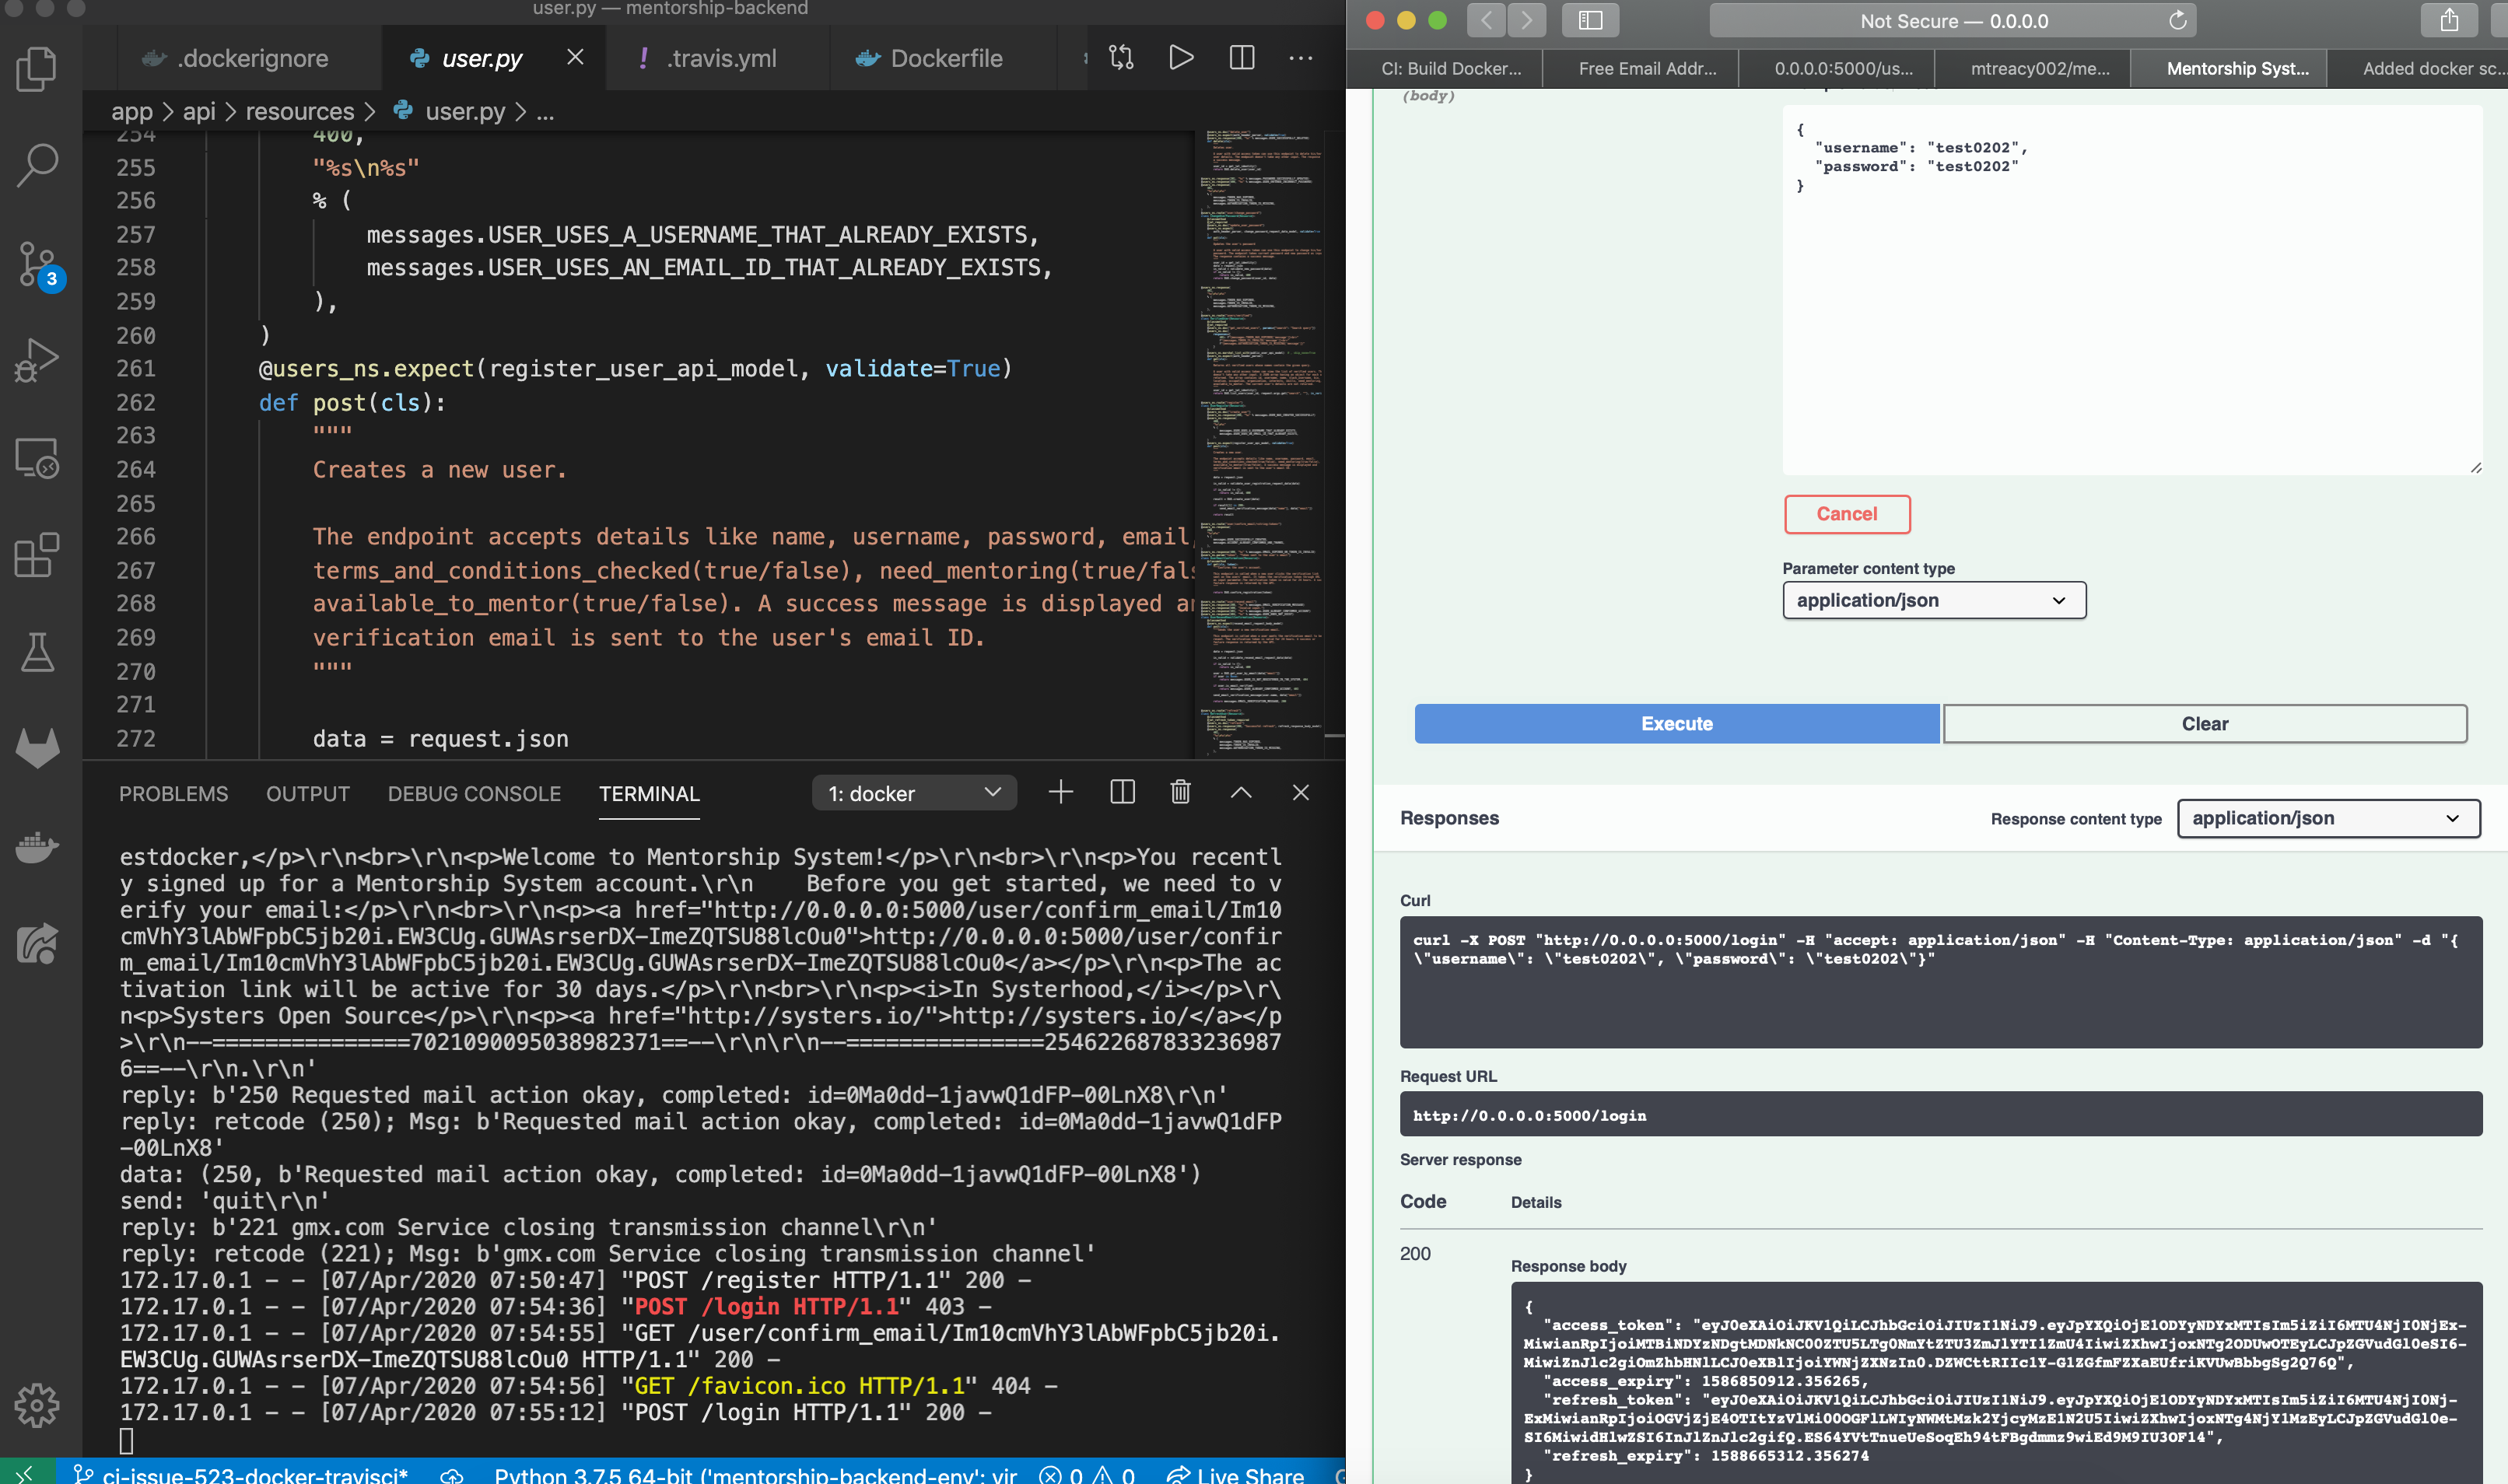This screenshot has width=2508, height=1484.
Task: Switch to the Dockerfile tab
Action: (941, 57)
